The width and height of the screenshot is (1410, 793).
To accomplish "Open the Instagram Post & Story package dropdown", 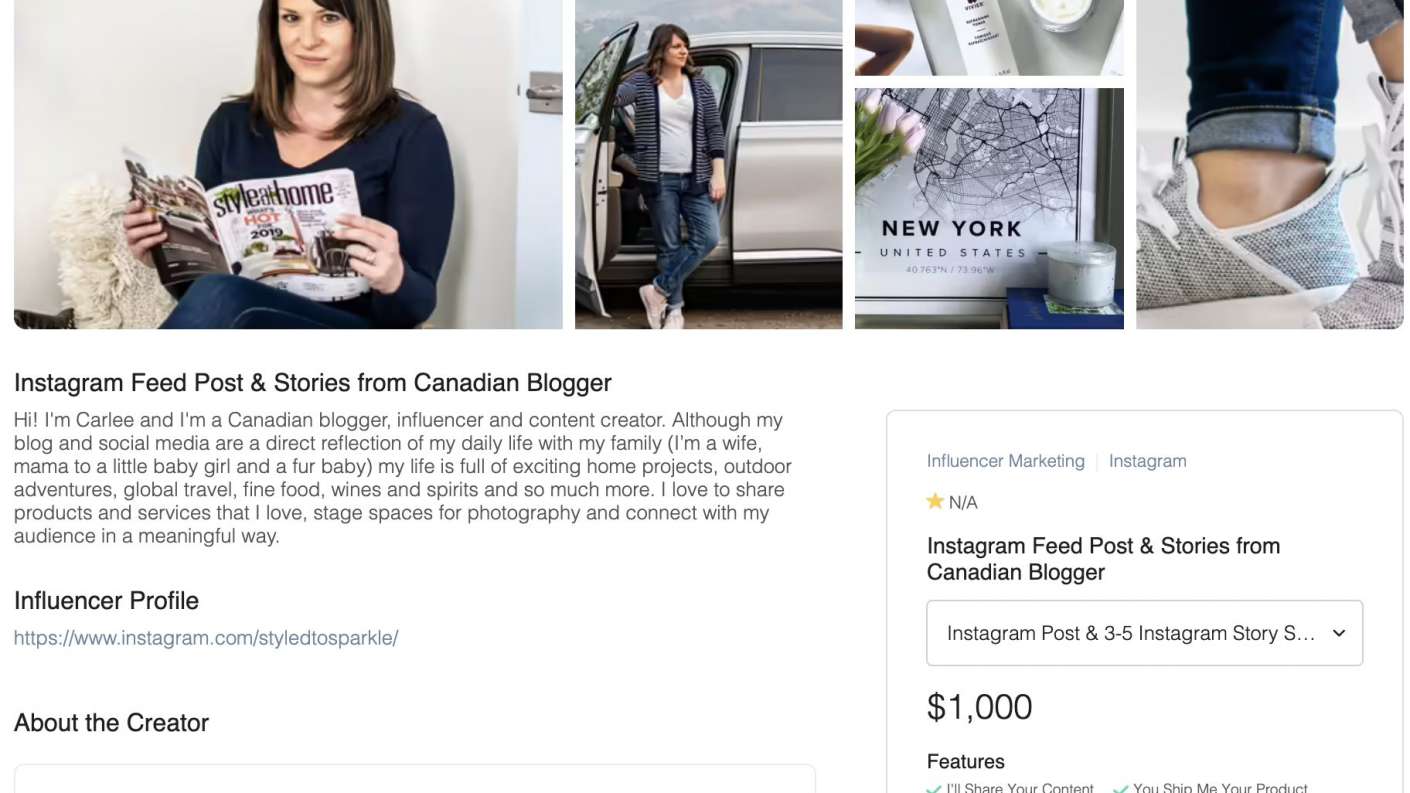I will 1144,633.
